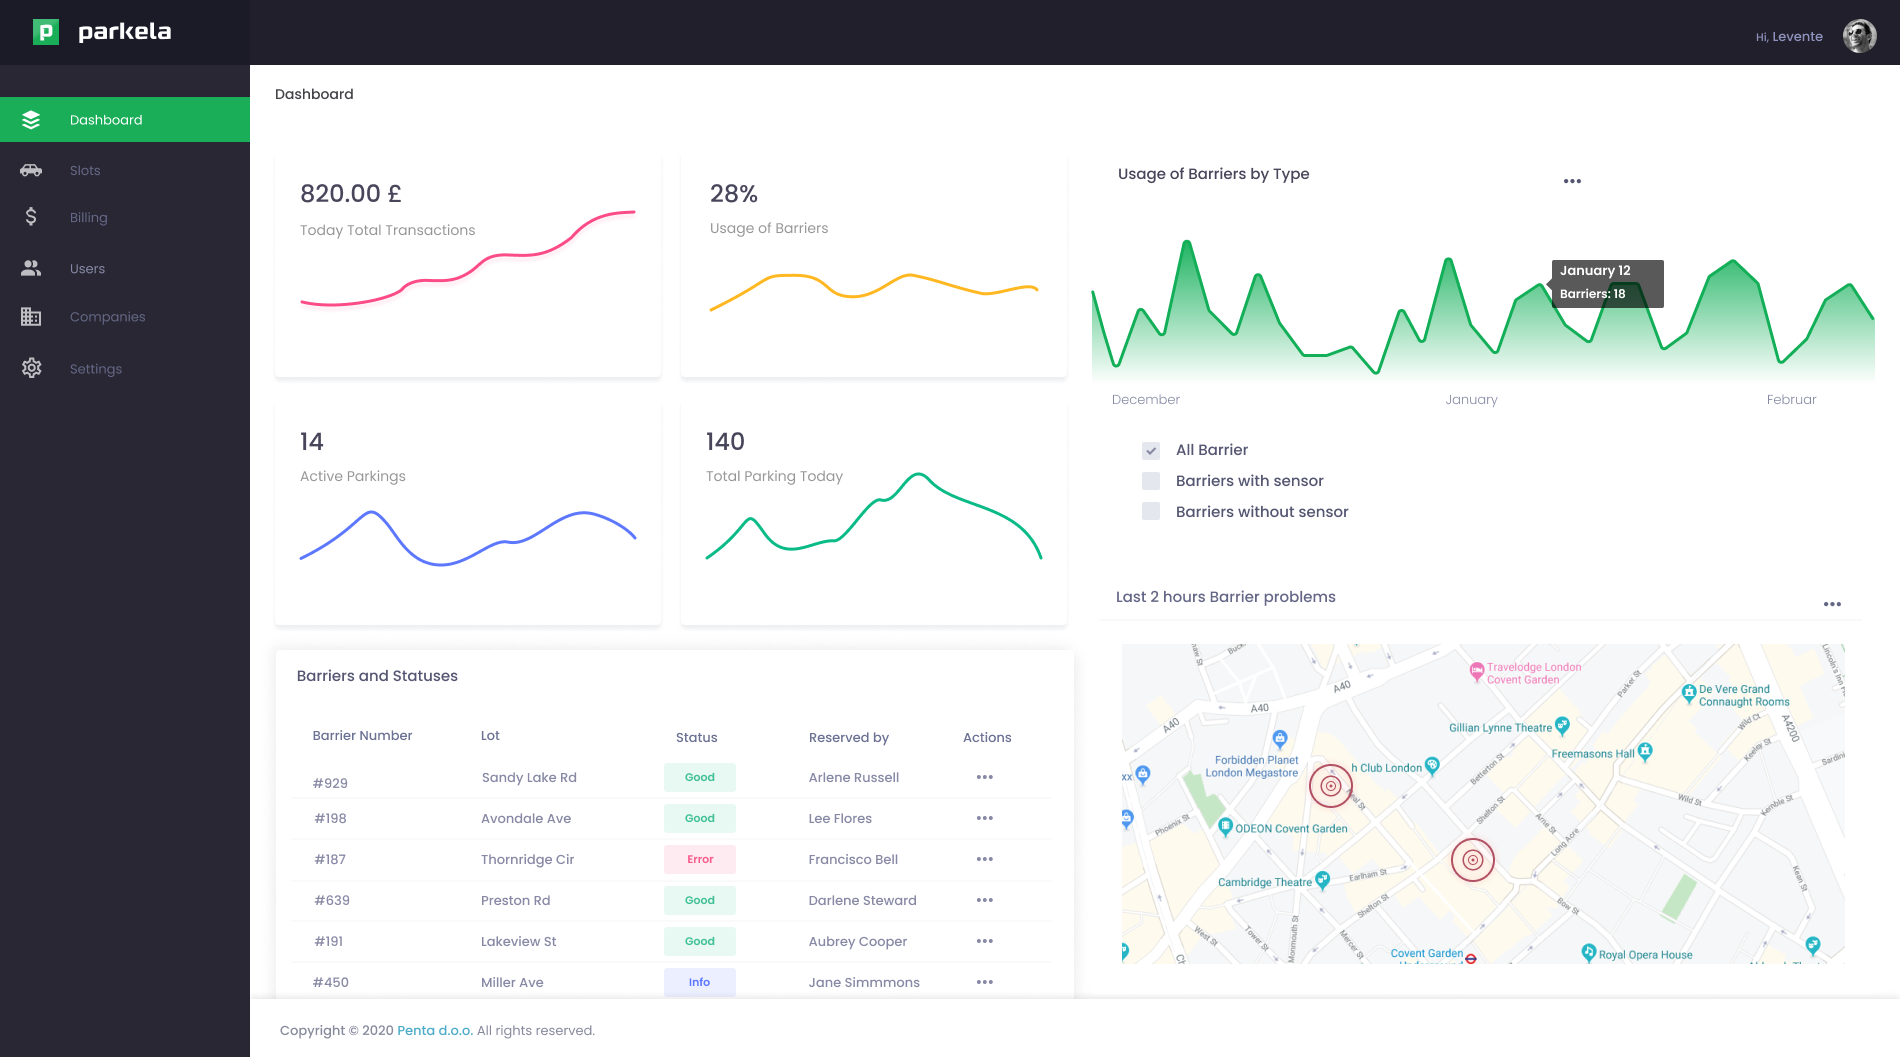Click the Slots car icon
Screen dimensions: 1900x1057
[x=31, y=170]
